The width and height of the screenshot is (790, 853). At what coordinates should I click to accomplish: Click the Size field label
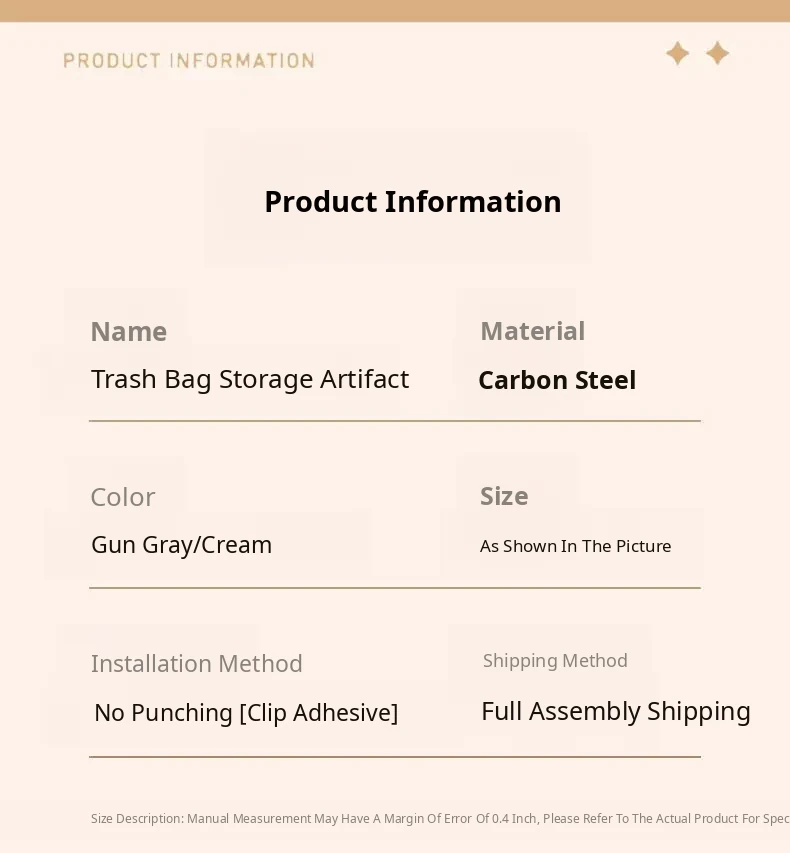[504, 496]
